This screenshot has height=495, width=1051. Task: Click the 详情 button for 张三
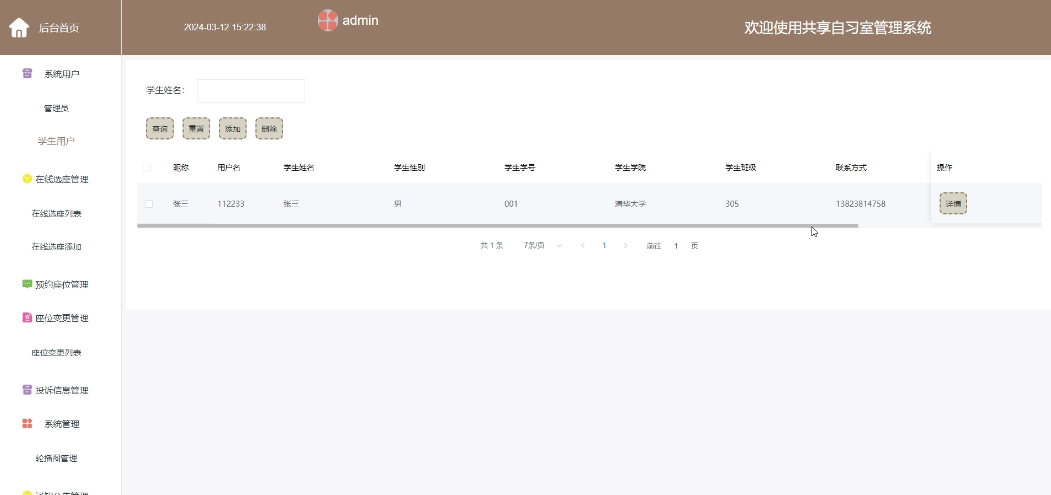(x=953, y=203)
